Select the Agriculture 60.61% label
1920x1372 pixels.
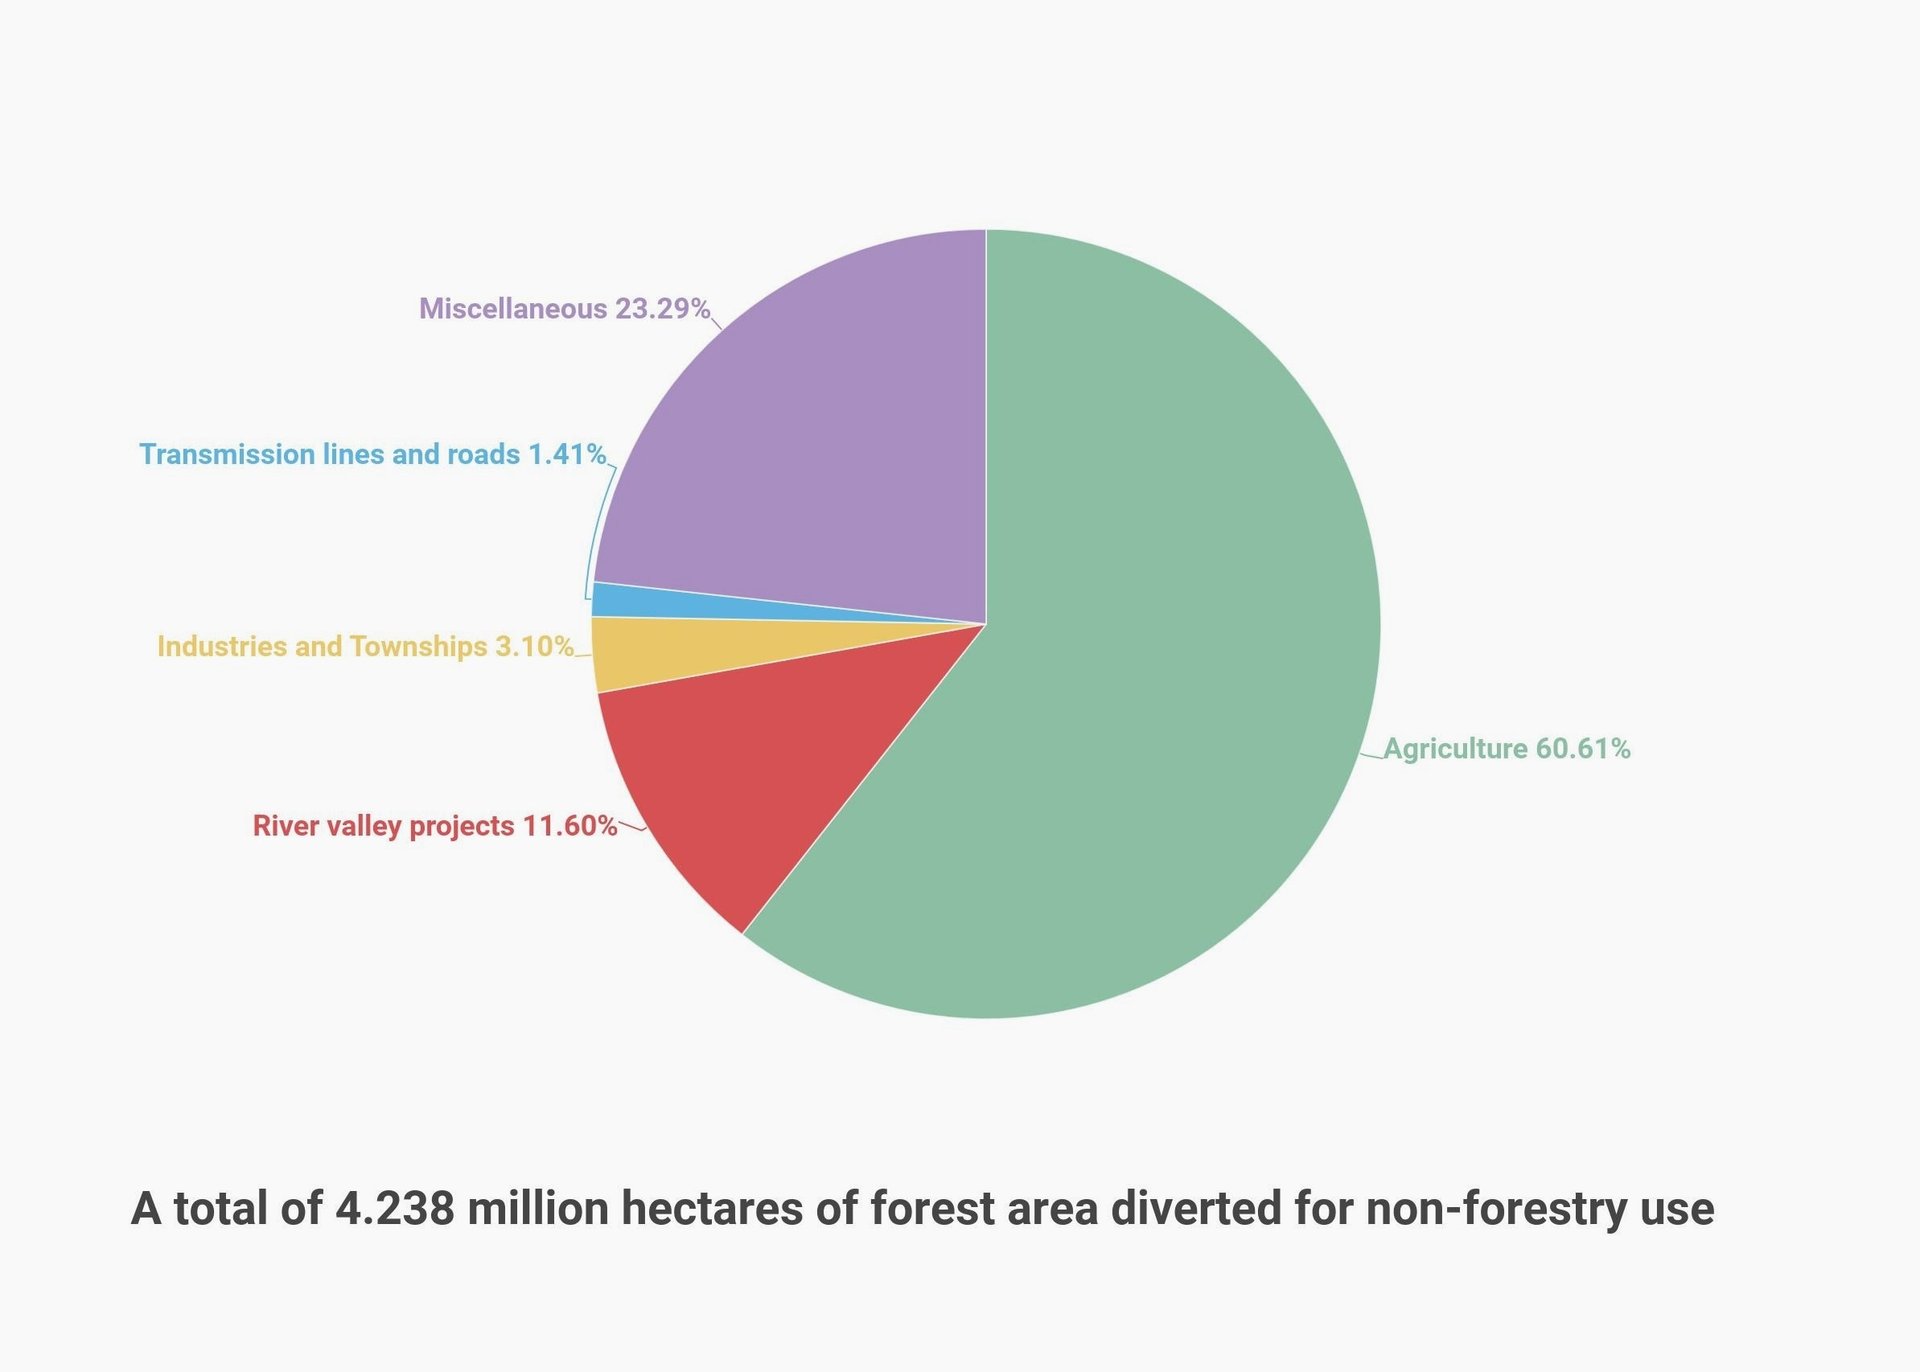[1507, 749]
